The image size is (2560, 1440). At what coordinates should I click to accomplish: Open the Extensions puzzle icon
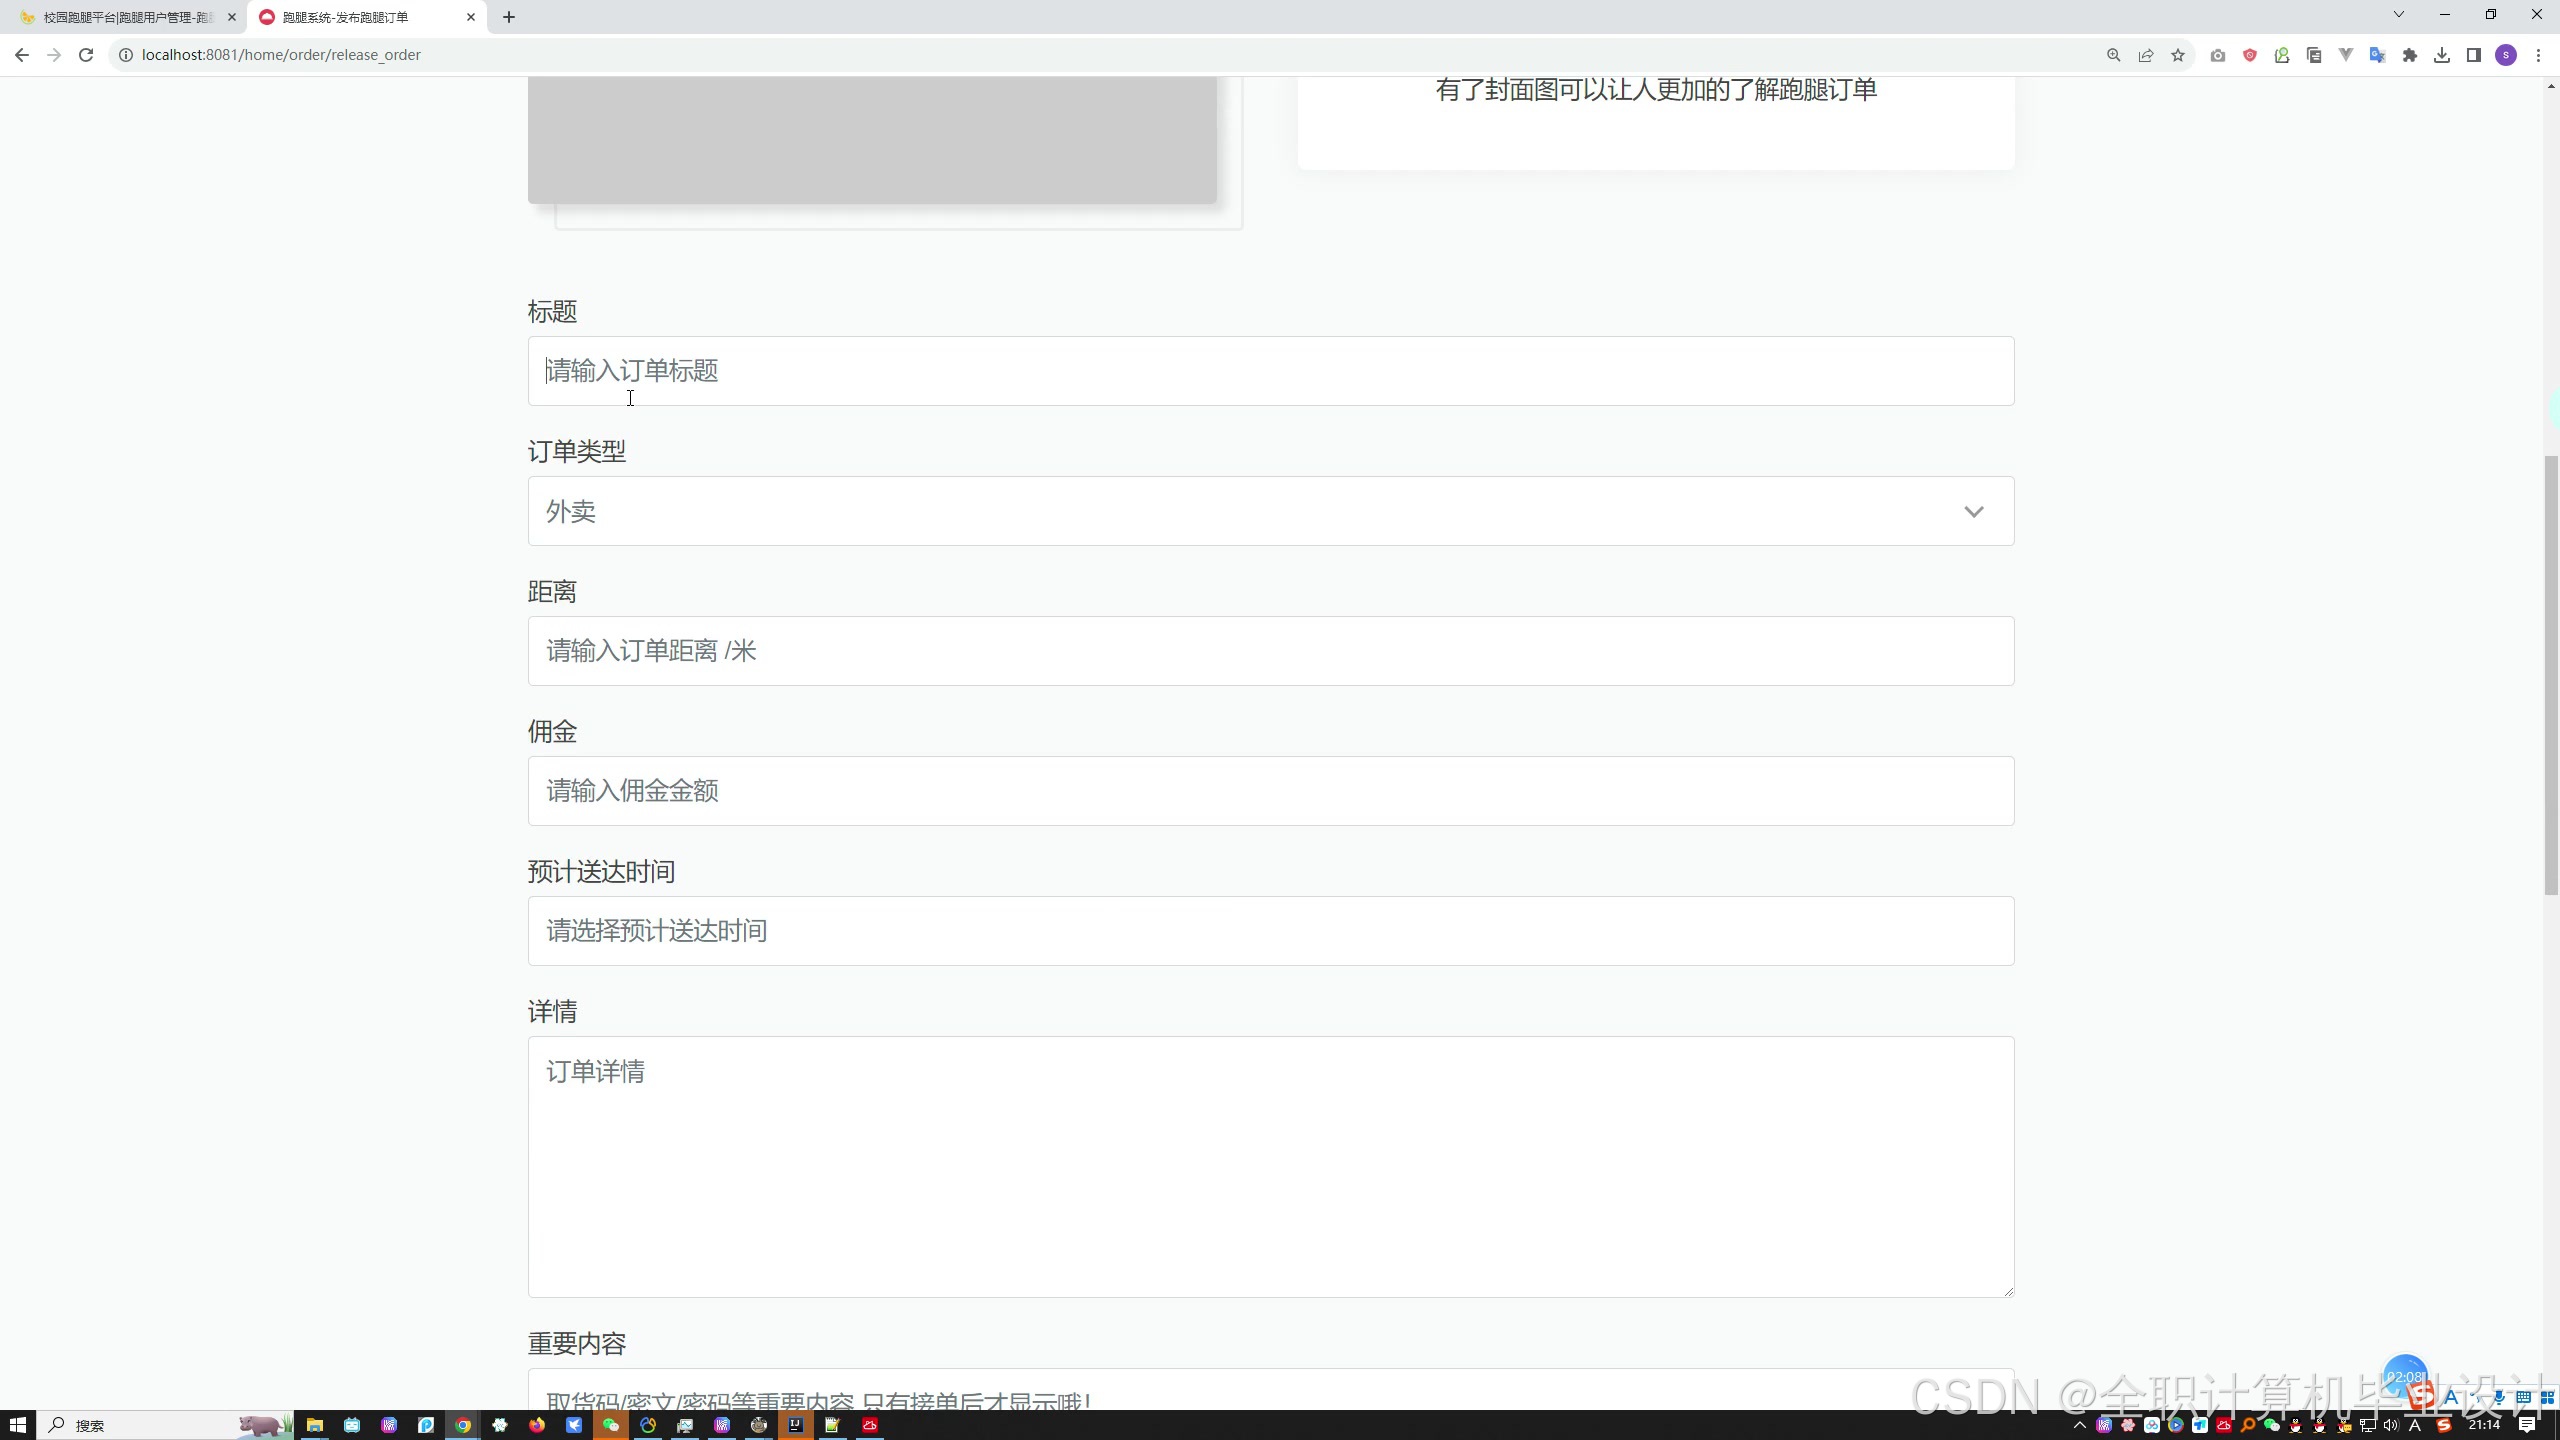pos(2410,55)
